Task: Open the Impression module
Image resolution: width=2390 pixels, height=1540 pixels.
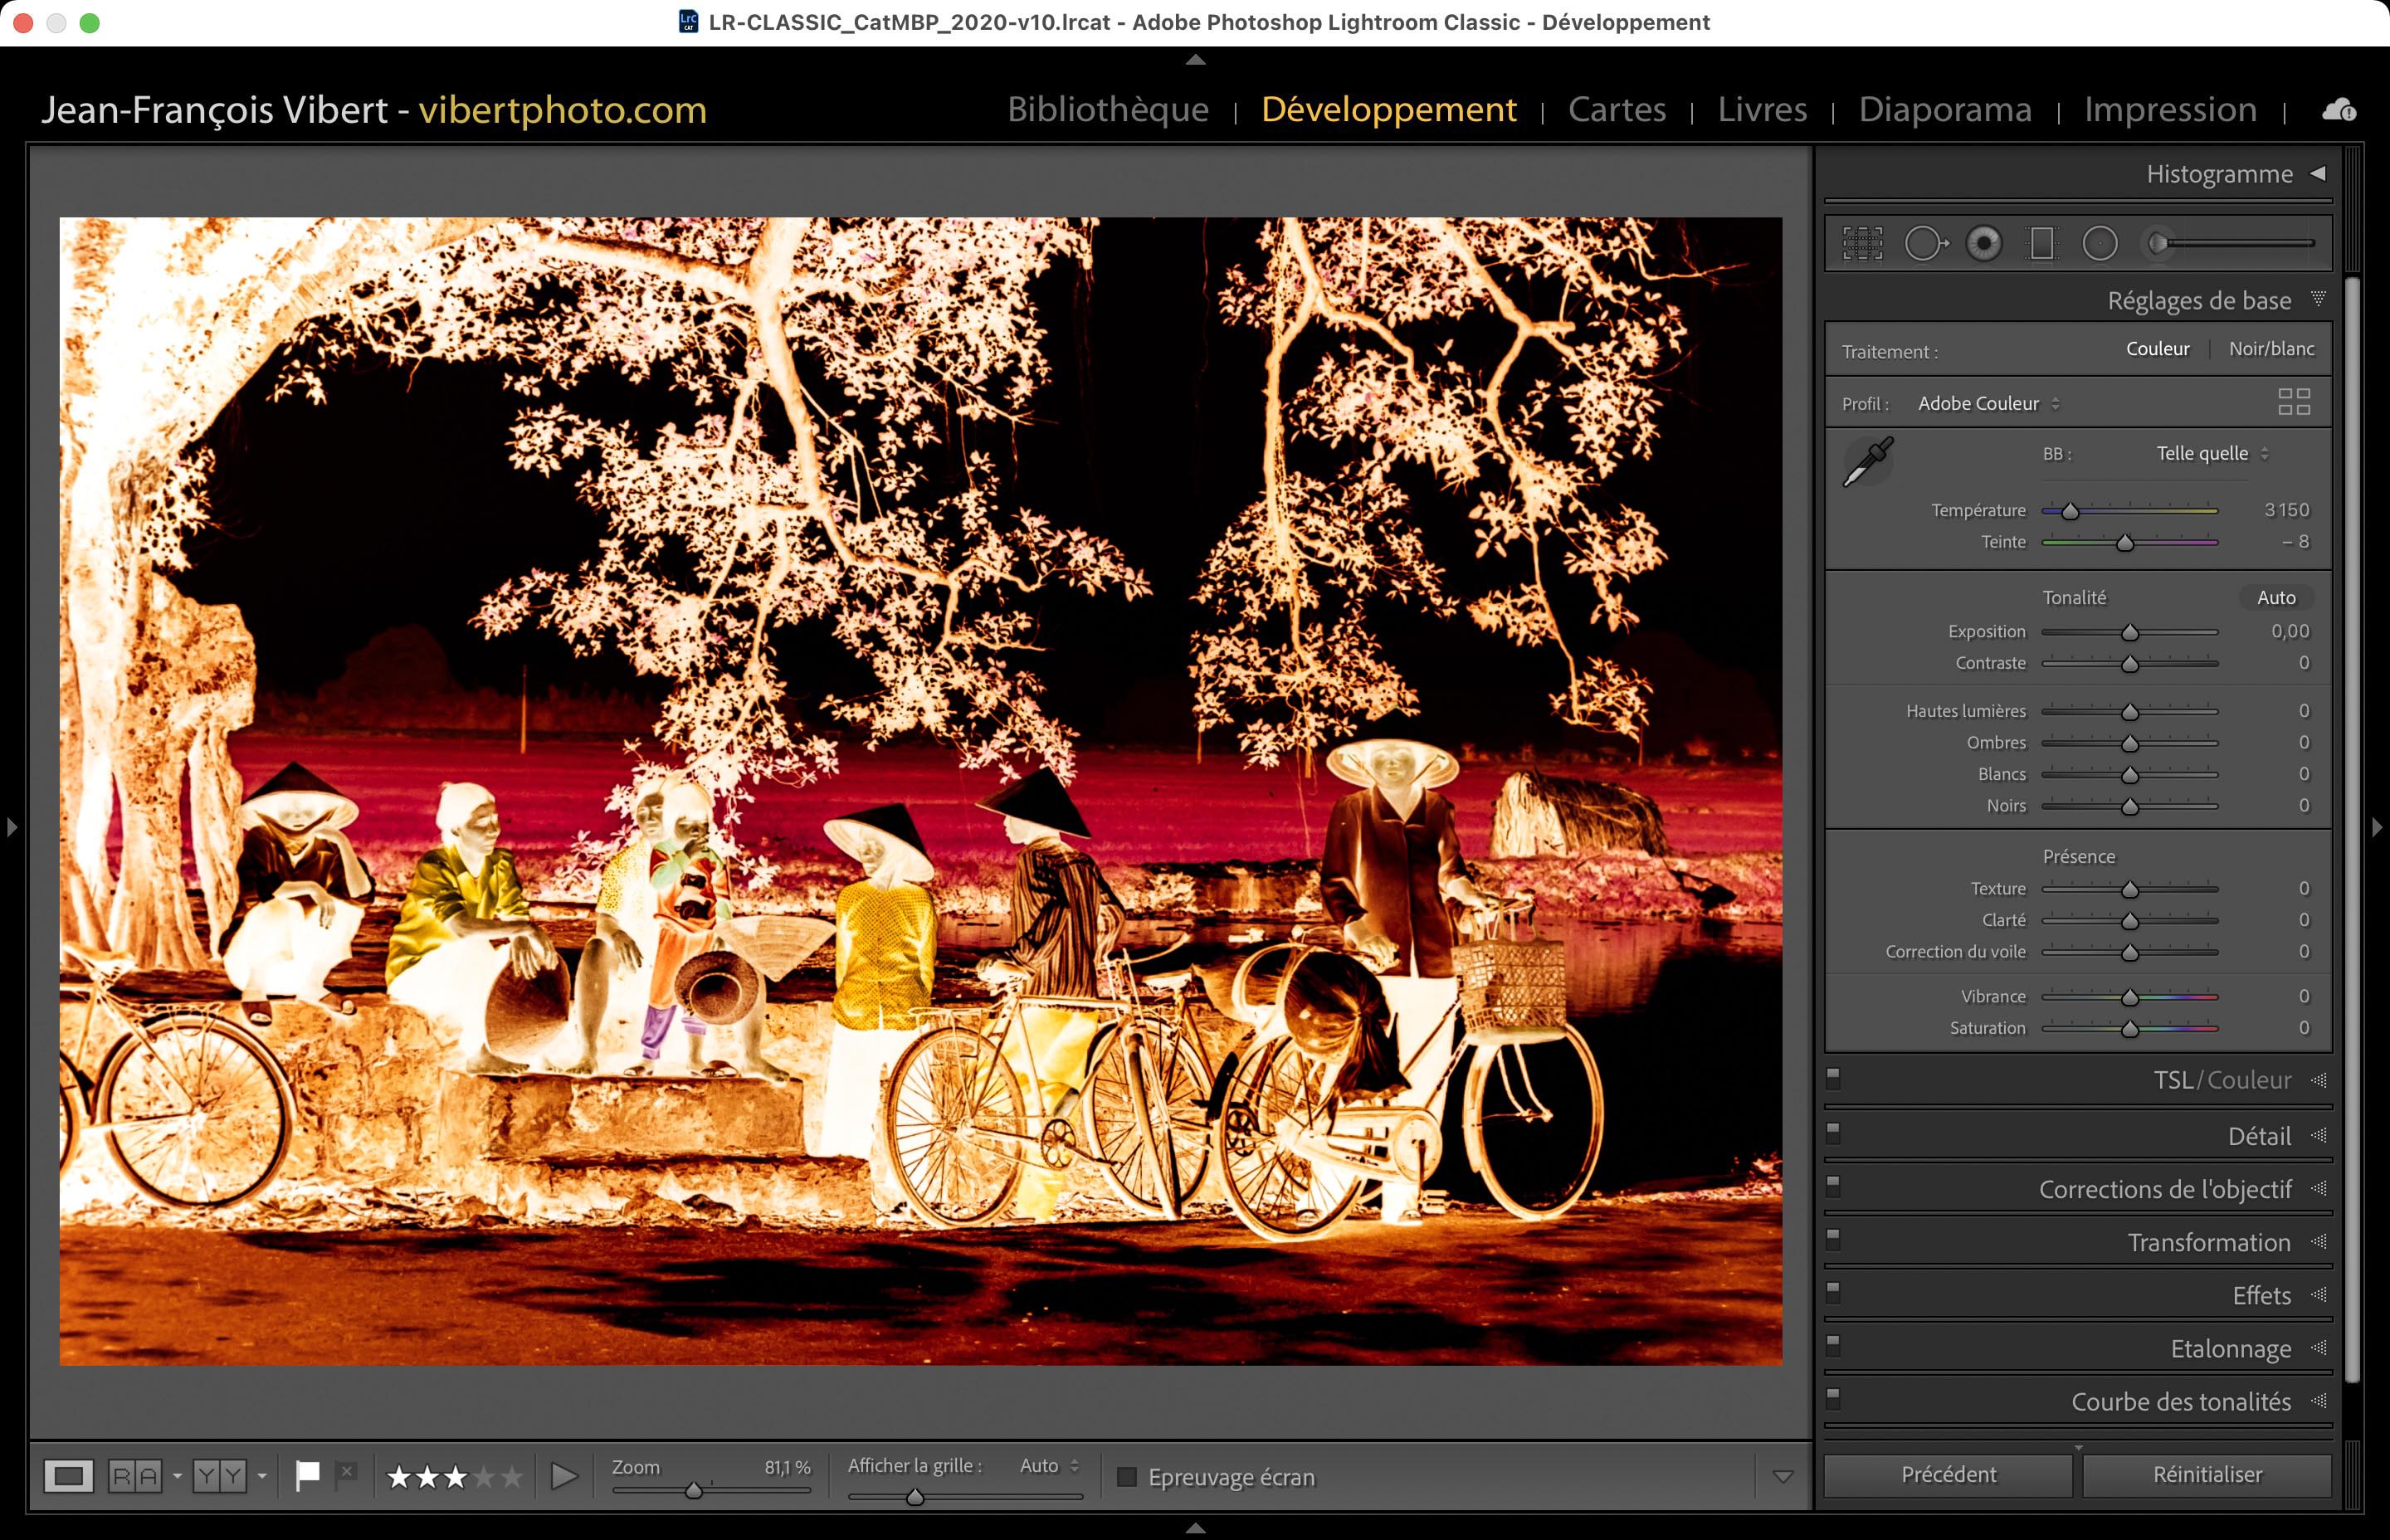Action: click(2170, 109)
